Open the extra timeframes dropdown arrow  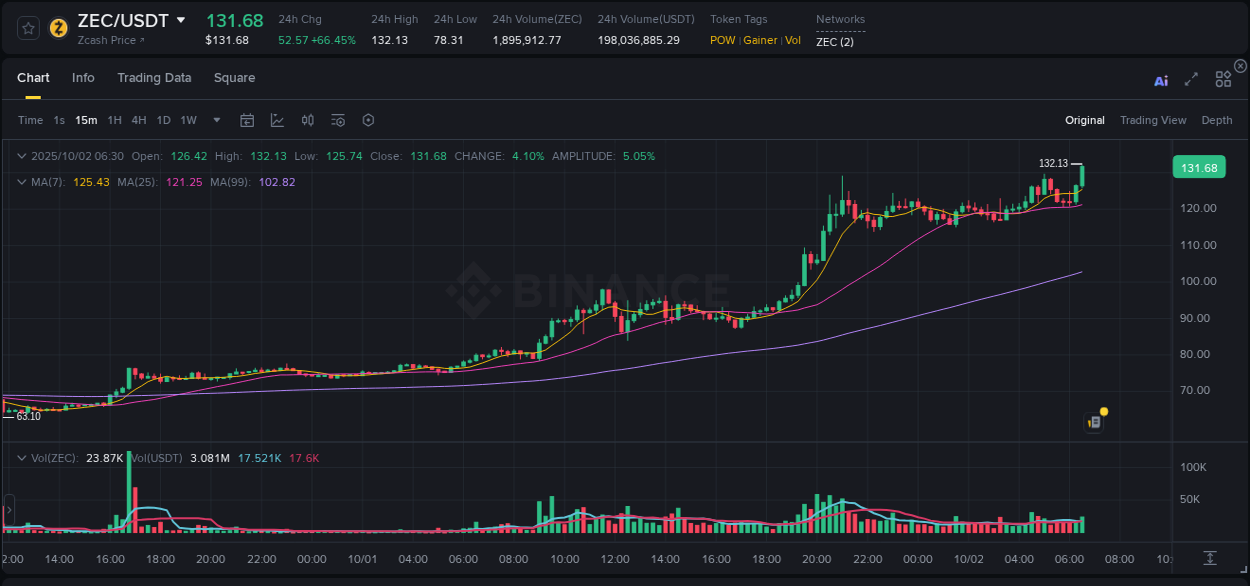[215, 119]
